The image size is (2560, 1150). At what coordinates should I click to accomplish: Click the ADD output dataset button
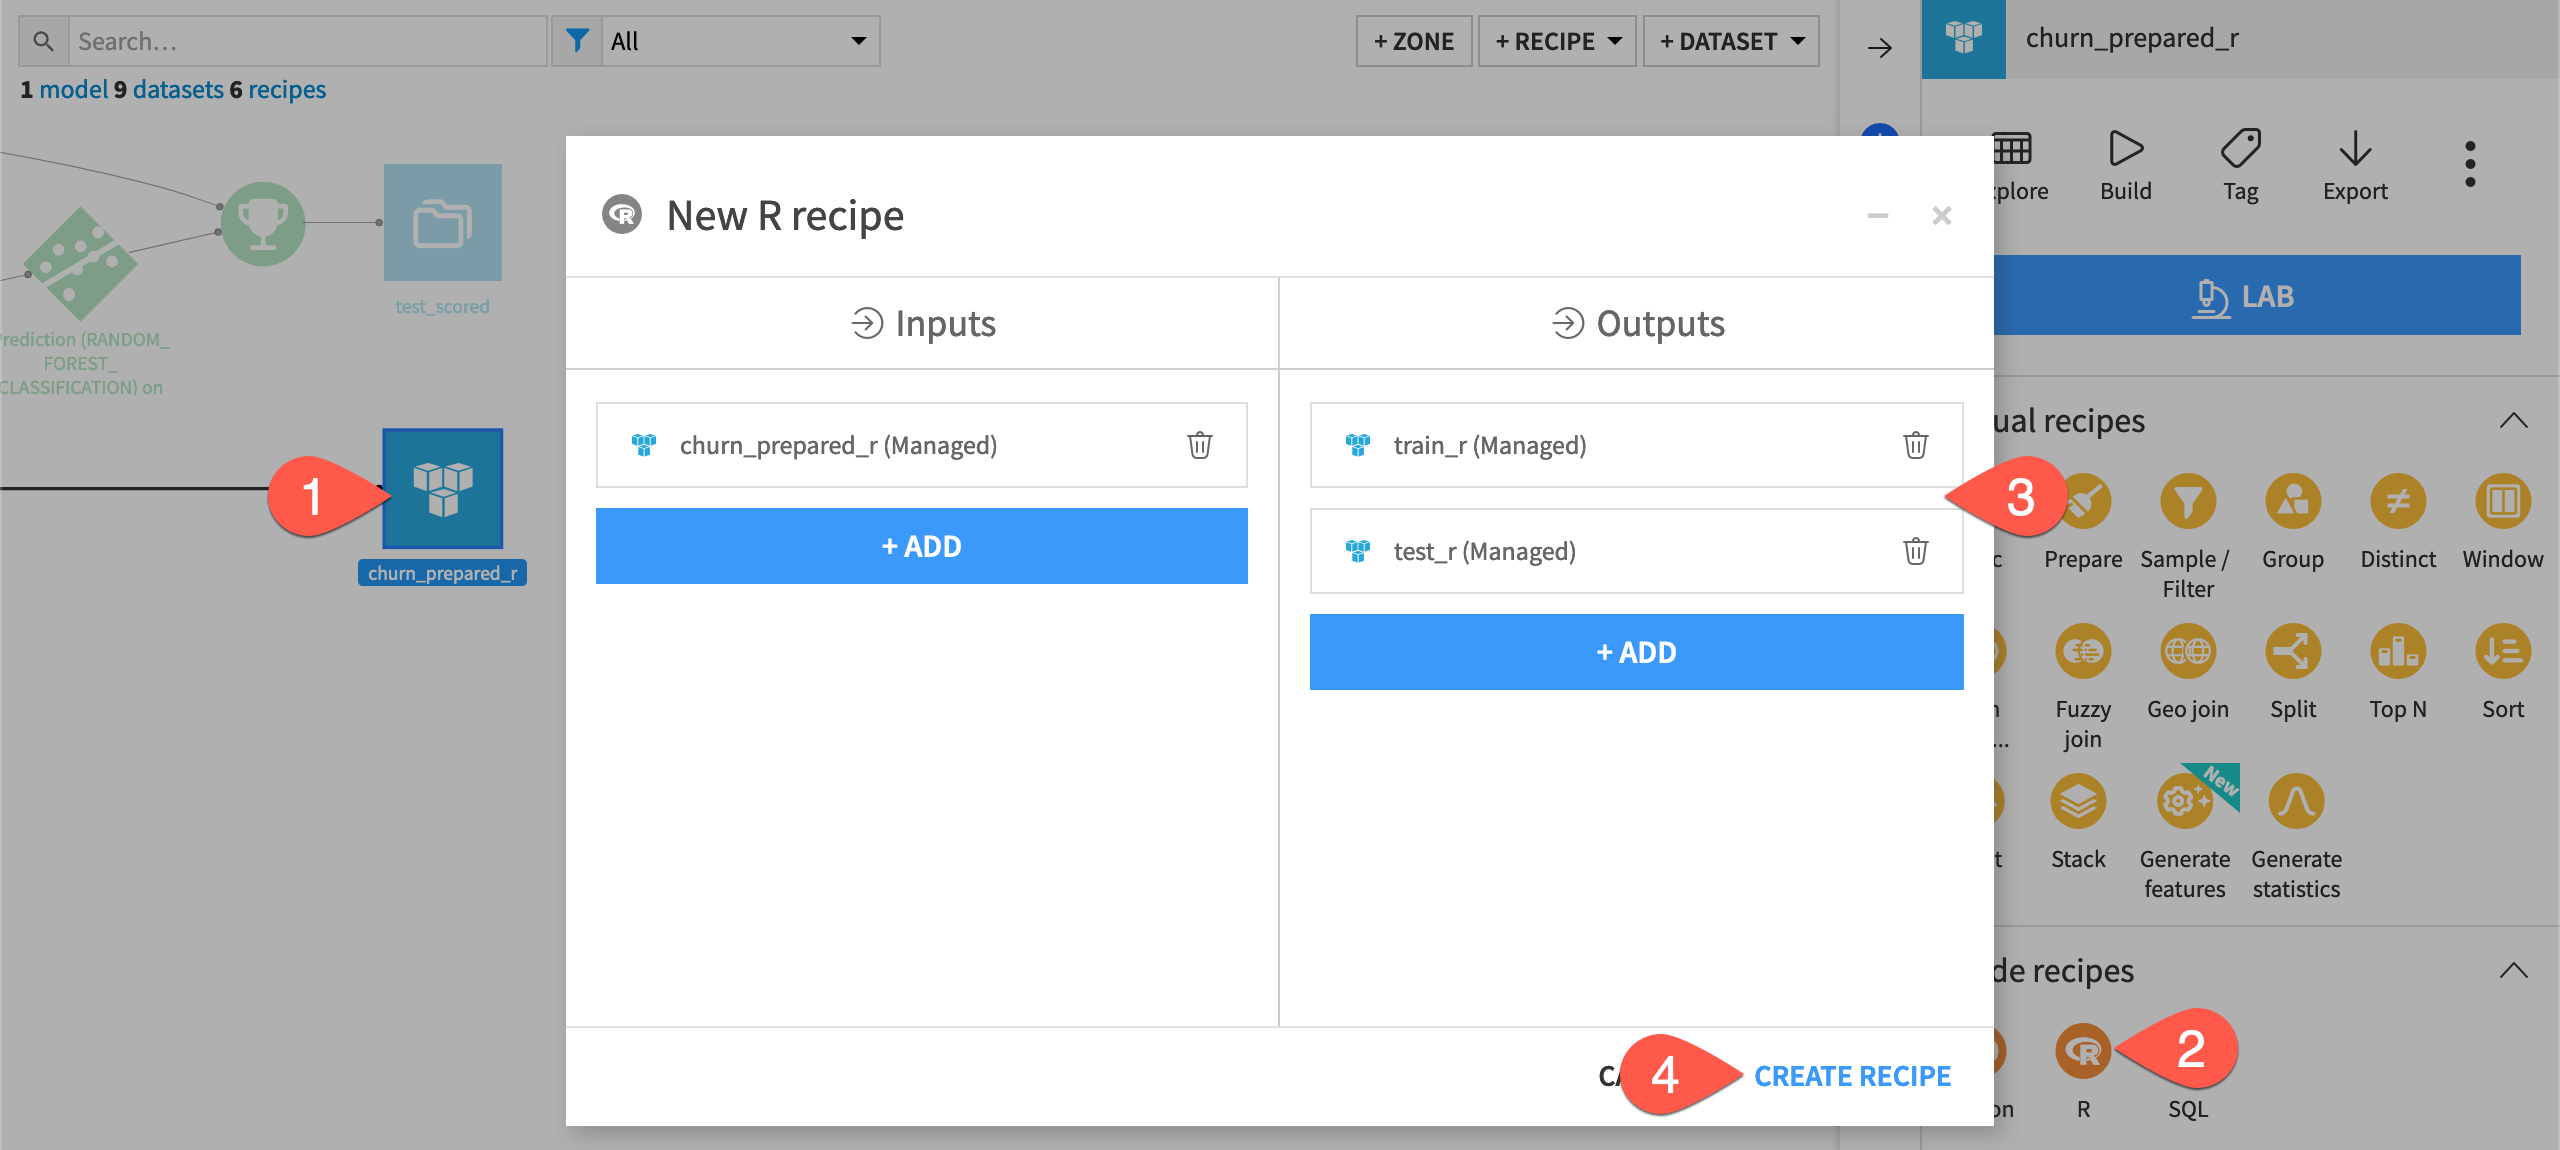coord(1636,652)
